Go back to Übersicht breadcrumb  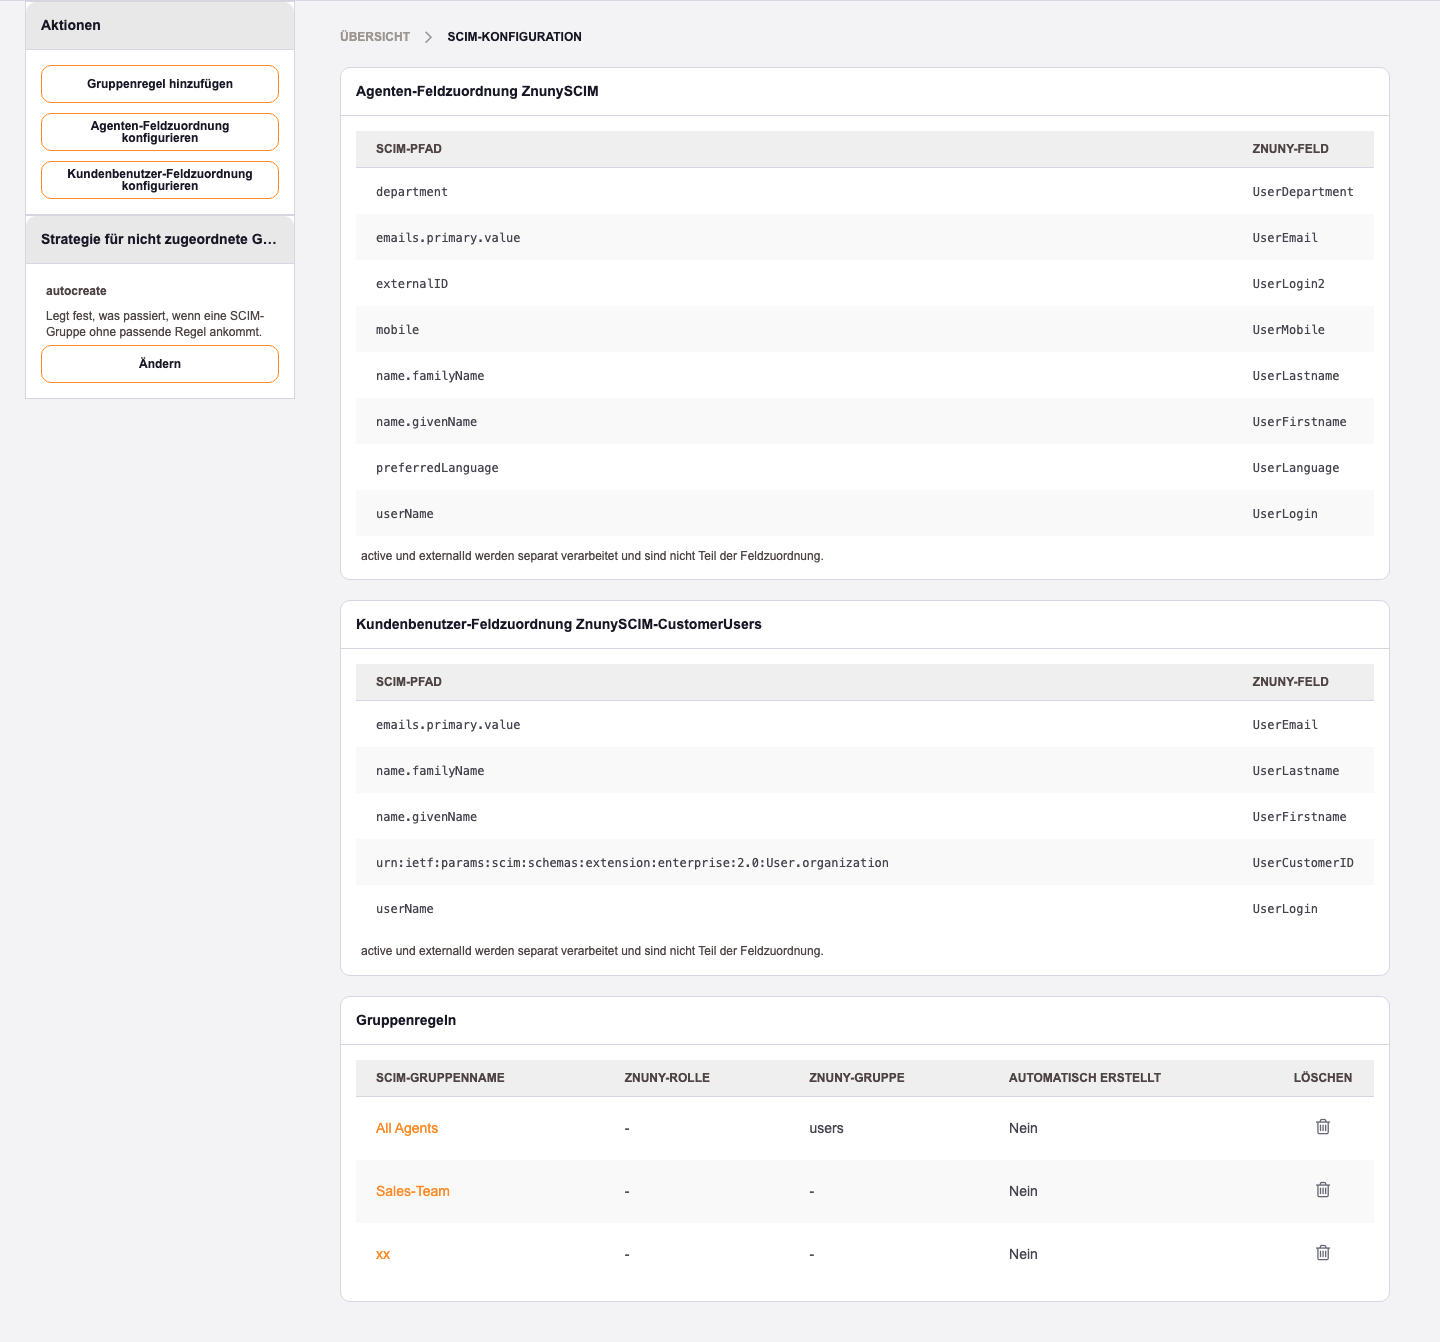375,37
